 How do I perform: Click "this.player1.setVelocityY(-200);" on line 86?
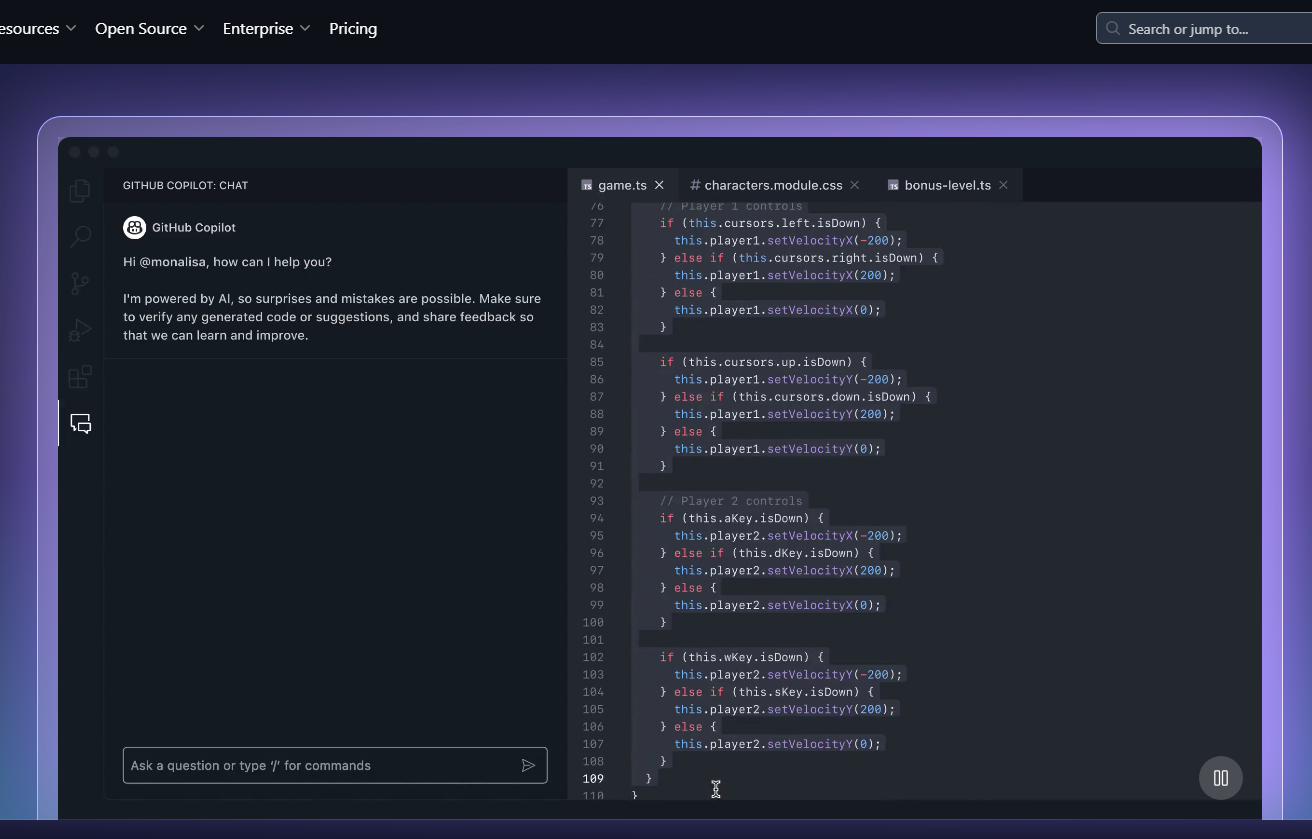pyautogui.click(x=789, y=379)
